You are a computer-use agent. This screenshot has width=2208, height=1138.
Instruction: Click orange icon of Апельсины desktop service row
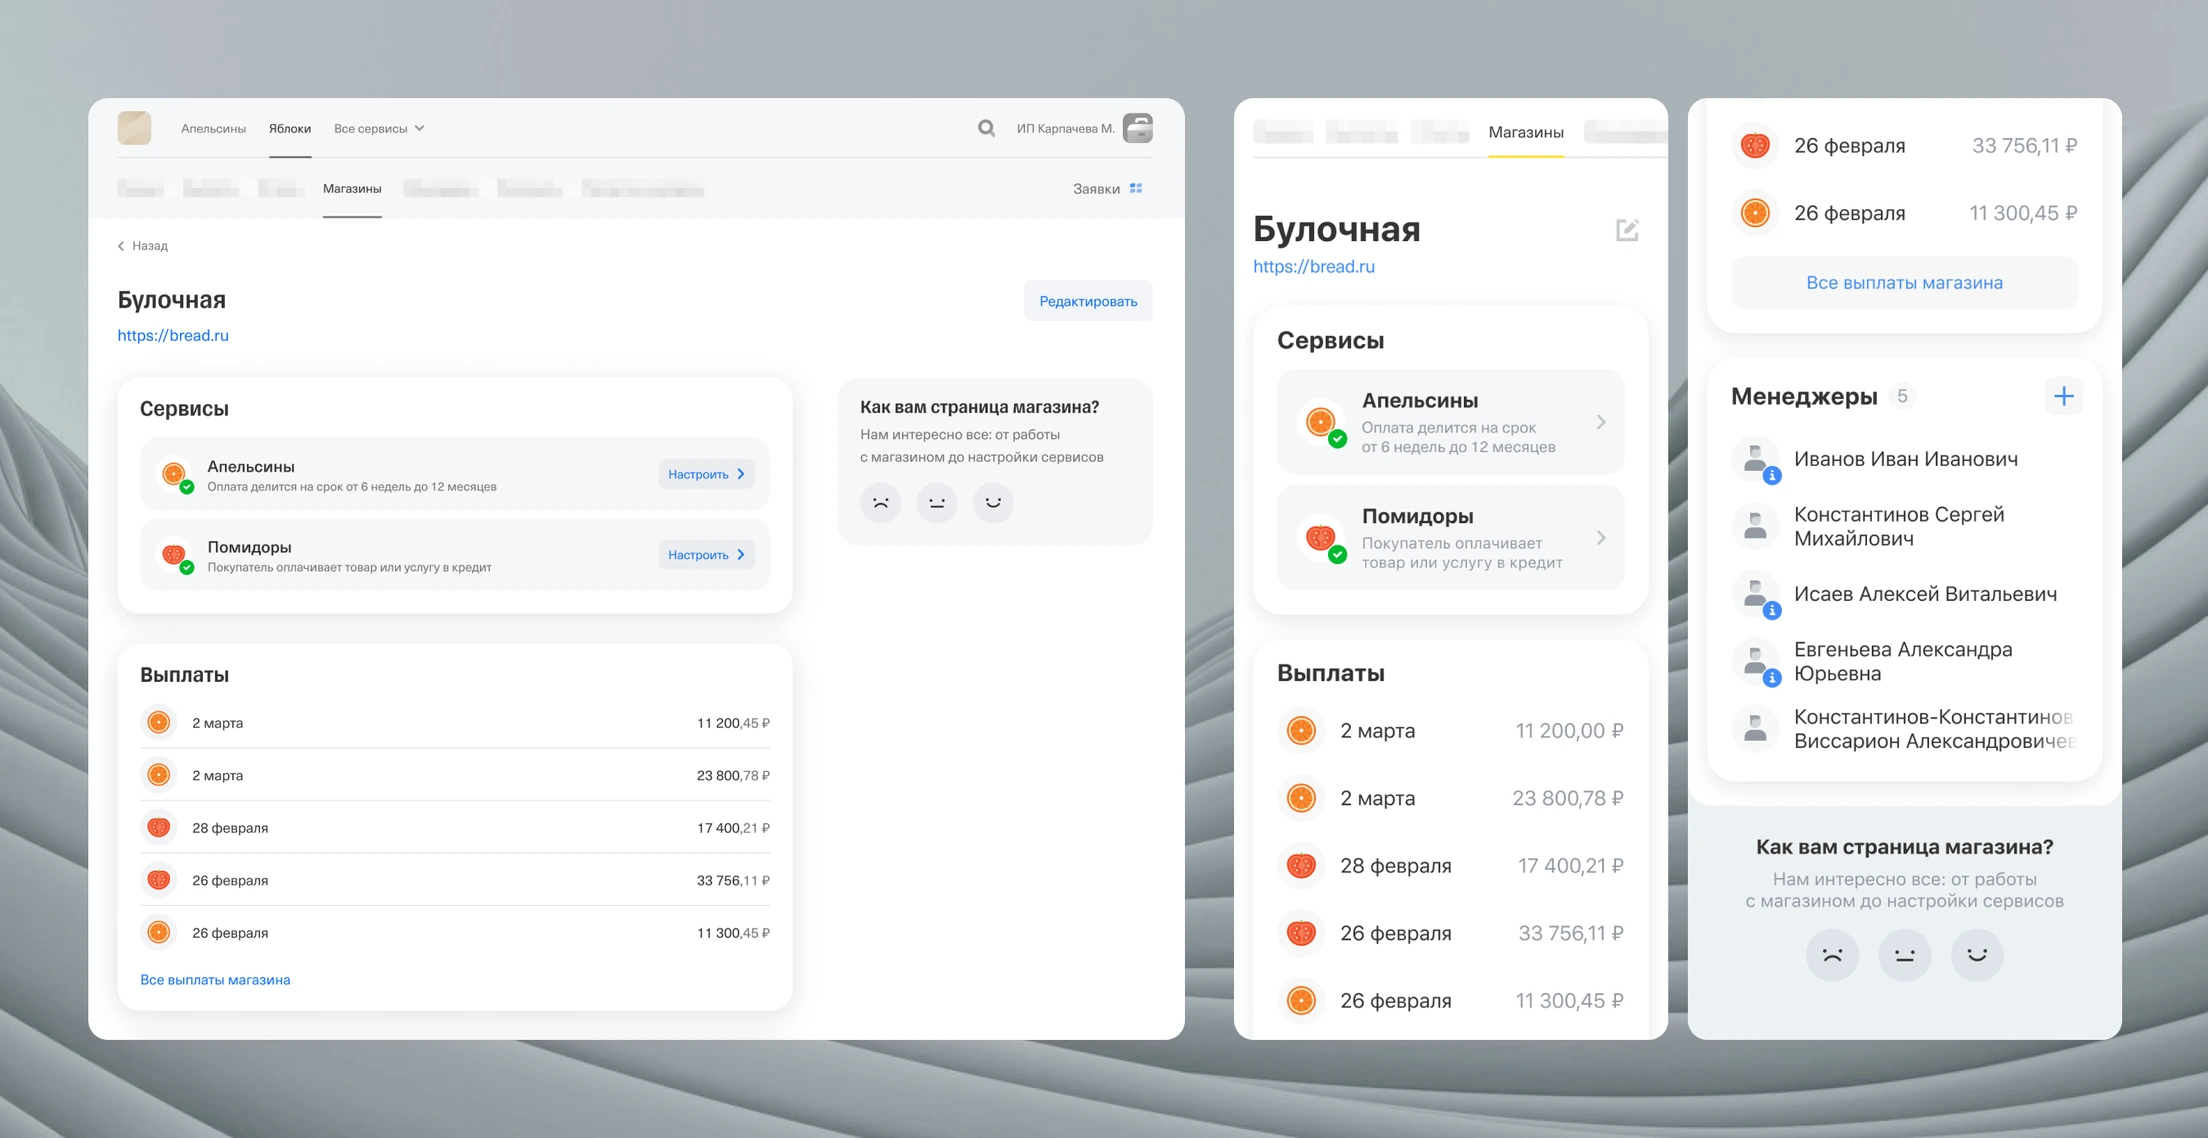point(175,474)
